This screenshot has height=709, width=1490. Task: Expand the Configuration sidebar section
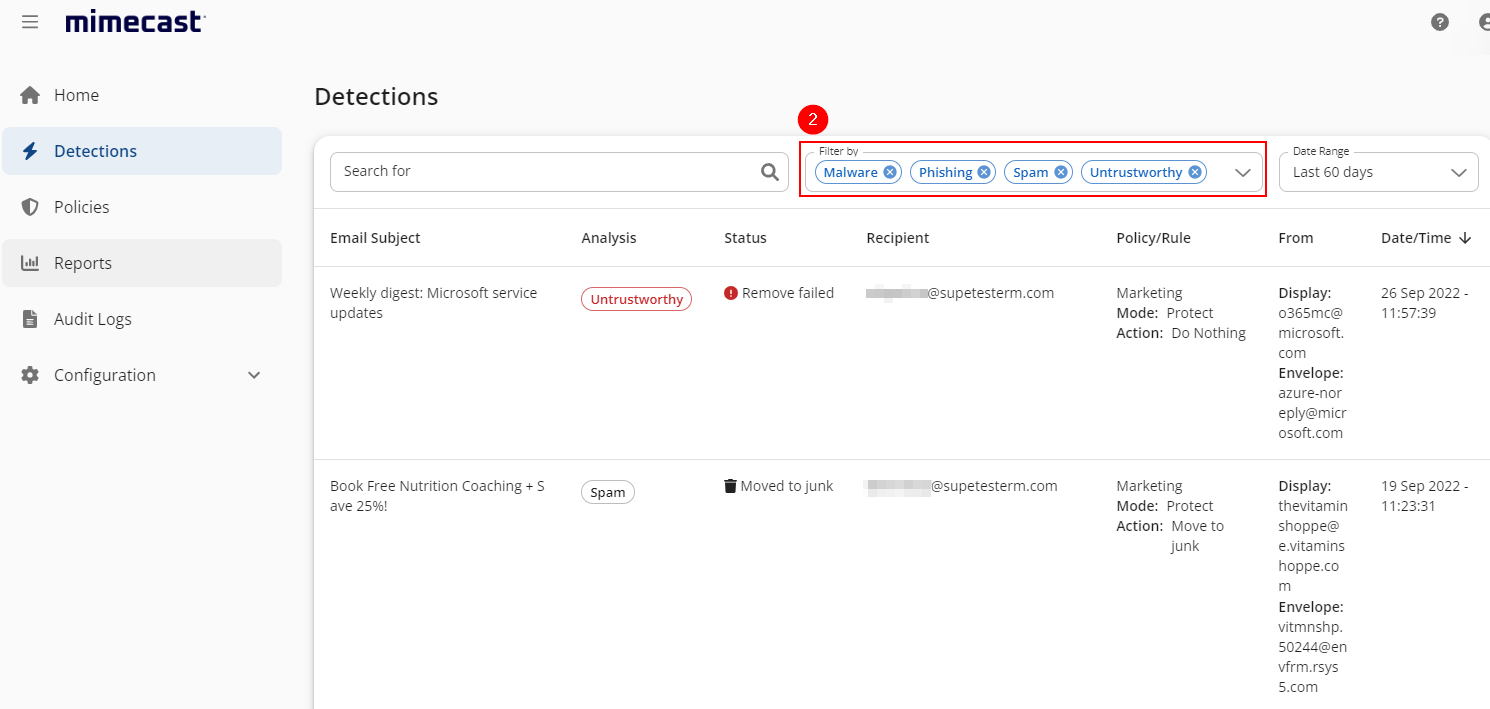coord(254,374)
